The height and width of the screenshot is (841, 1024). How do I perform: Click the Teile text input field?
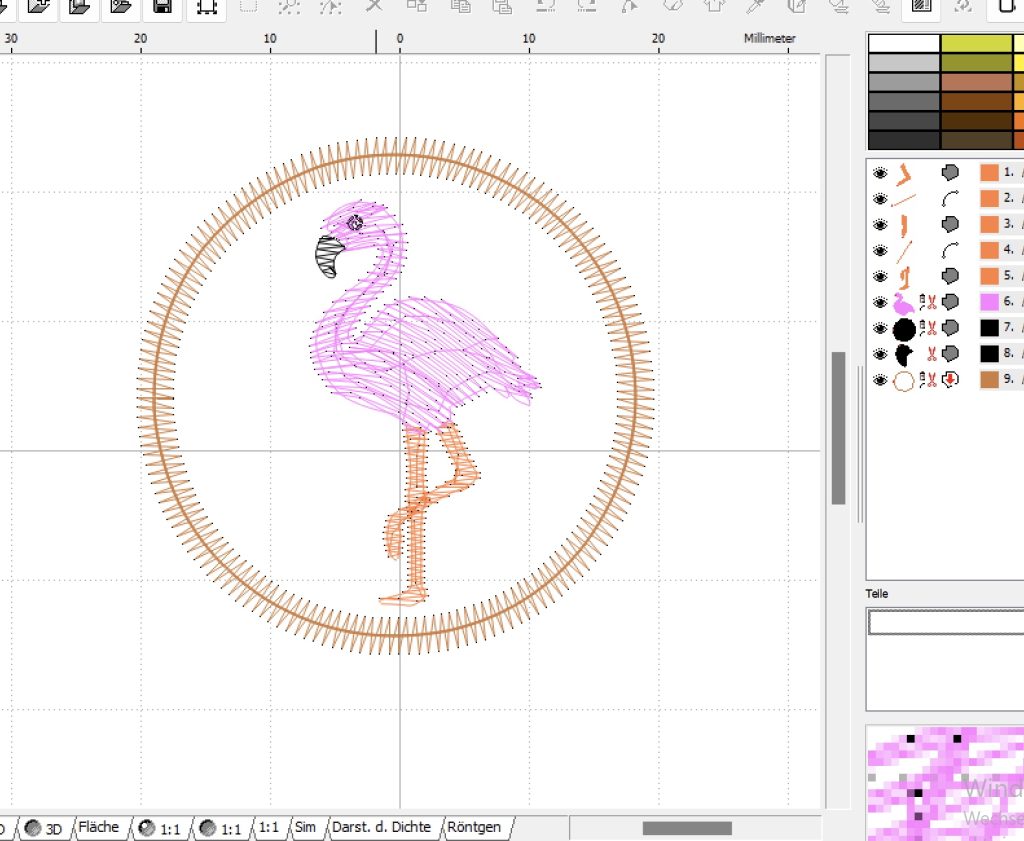pos(946,623)
